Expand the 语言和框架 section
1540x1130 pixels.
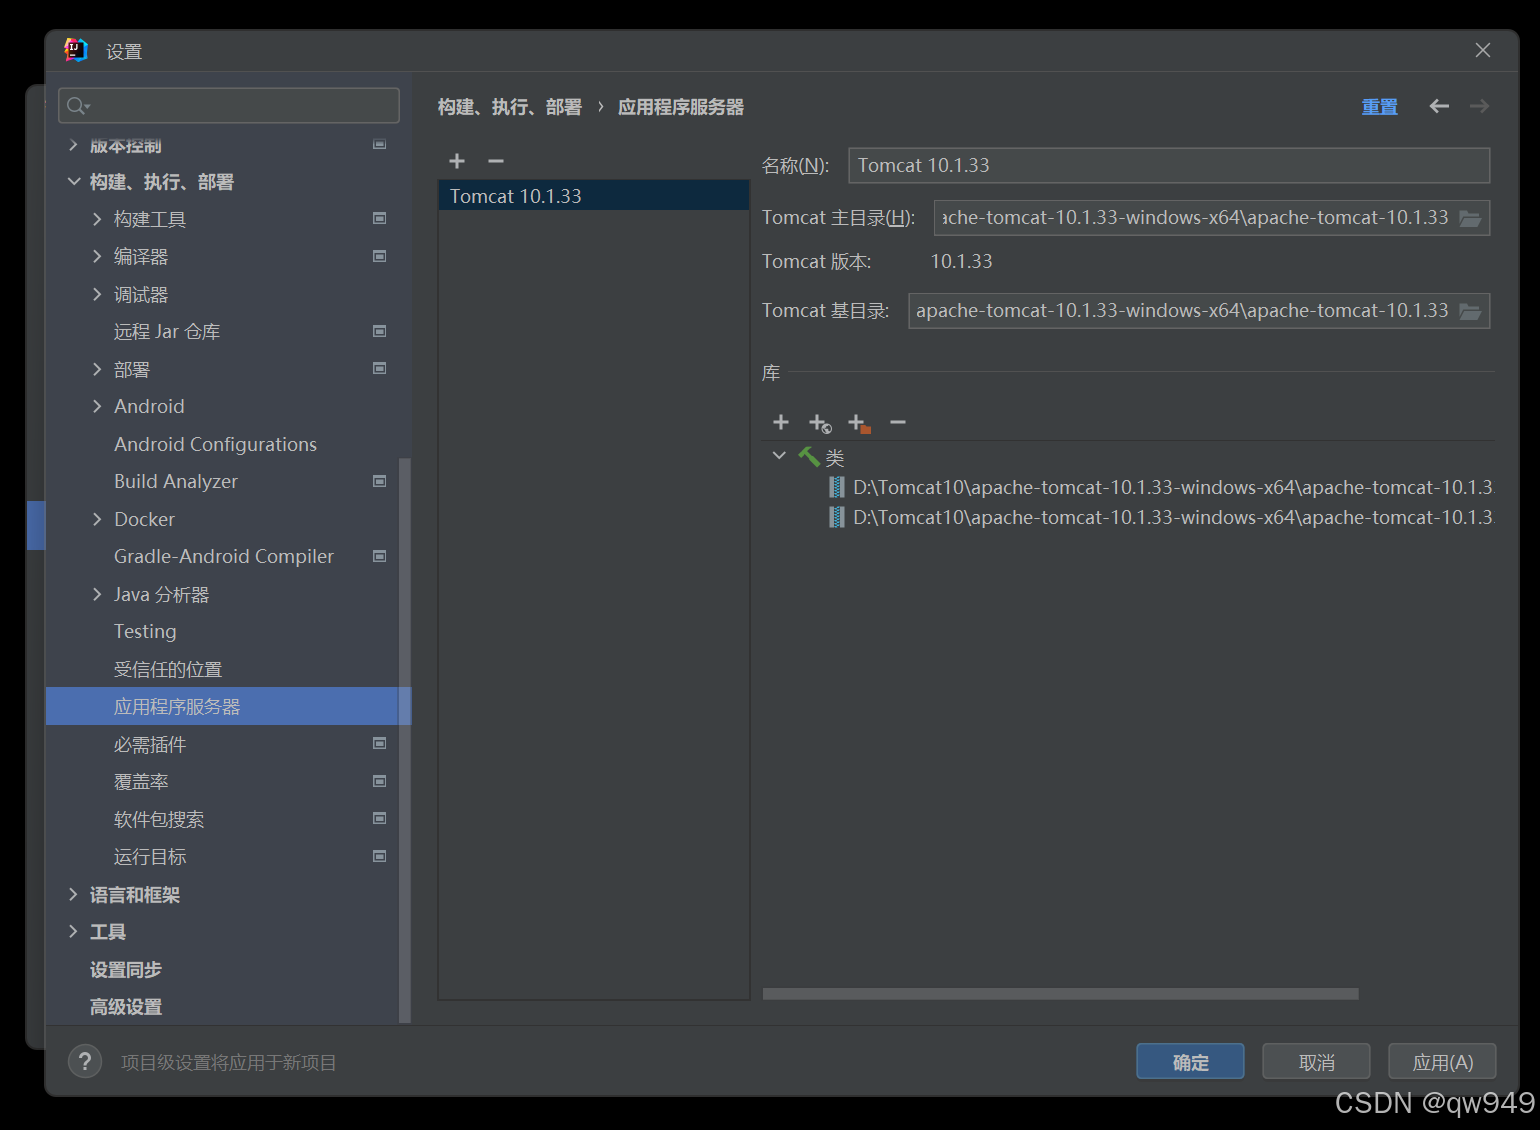point(73,894)
